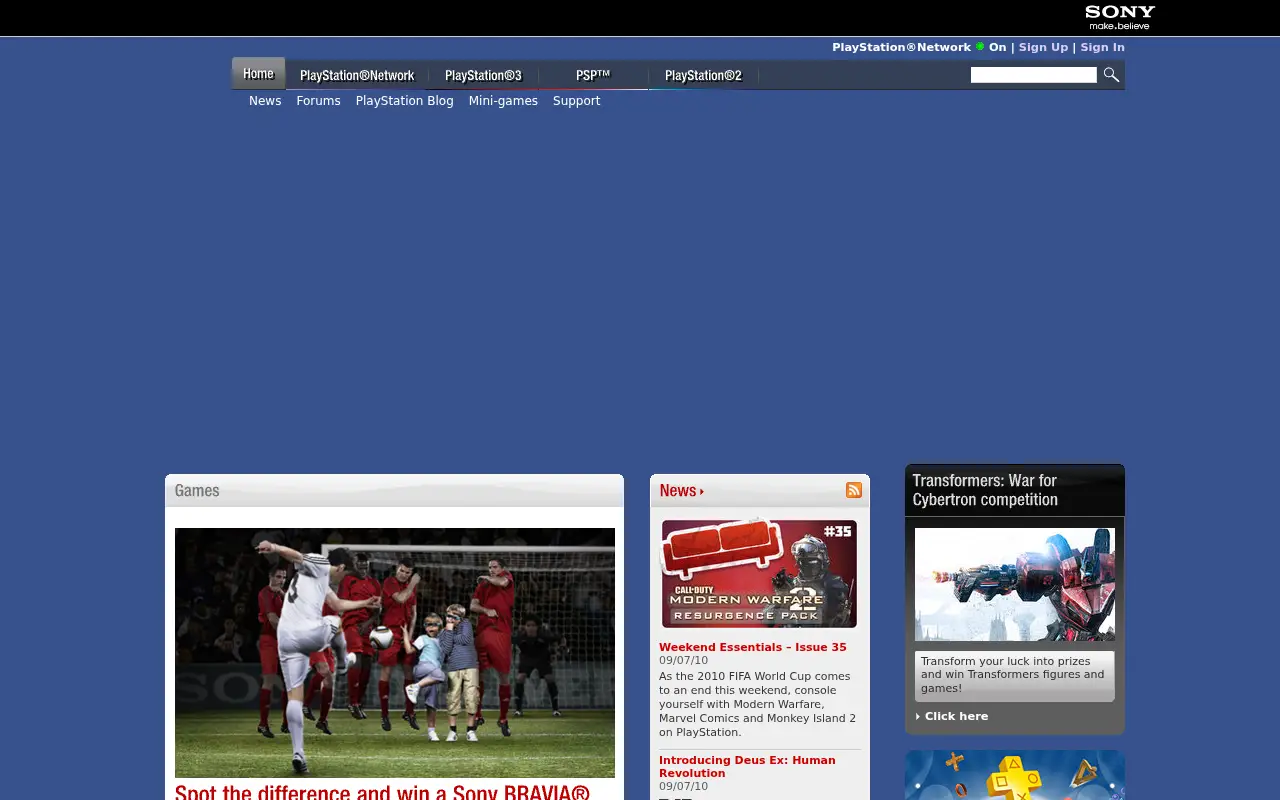1280x800 pixels.
Task: Click the Transform your luck into prizes text
Action: pos(1013,675)
